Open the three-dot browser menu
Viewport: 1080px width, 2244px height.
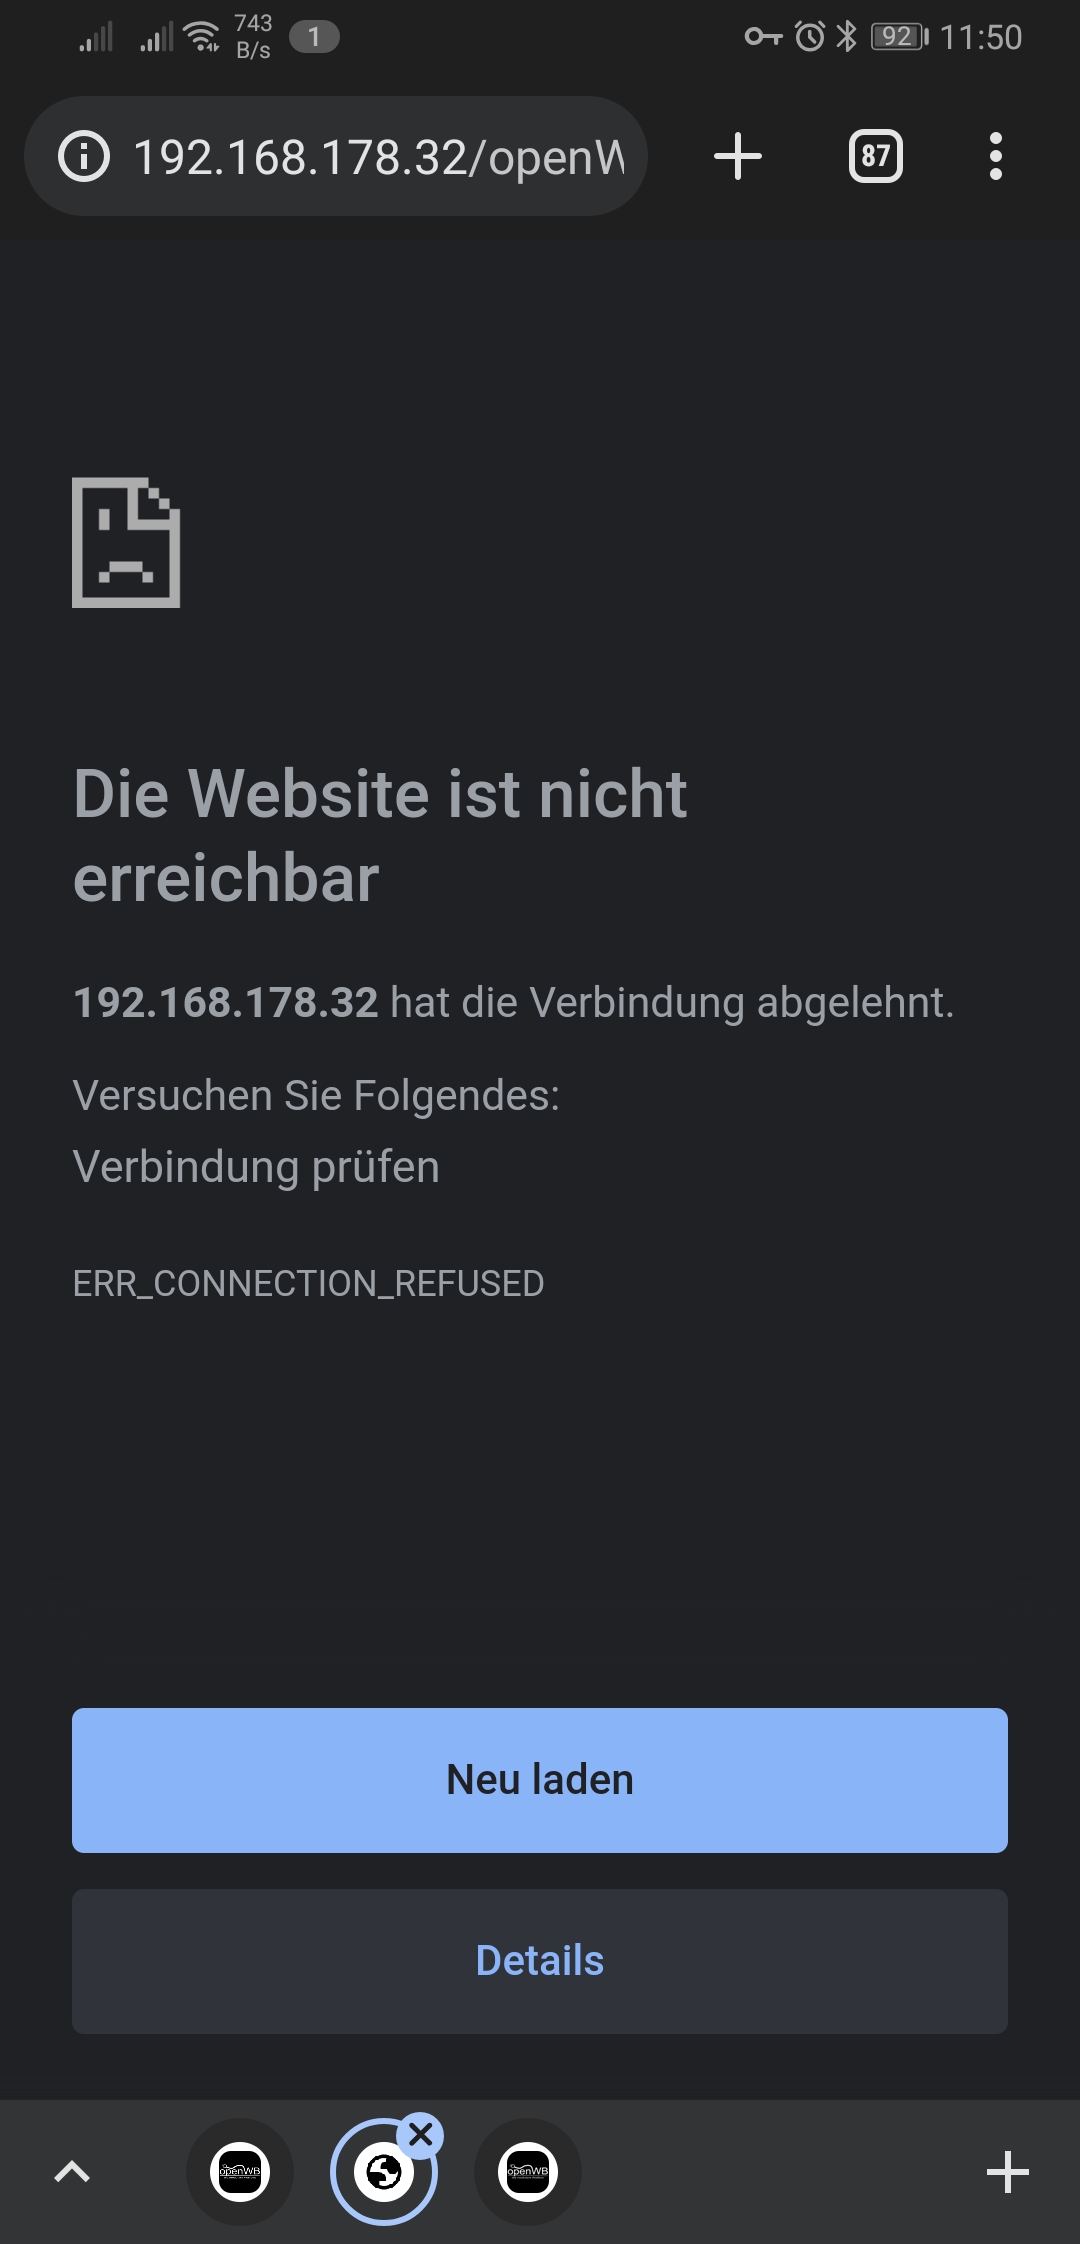(x=995, y=156)
